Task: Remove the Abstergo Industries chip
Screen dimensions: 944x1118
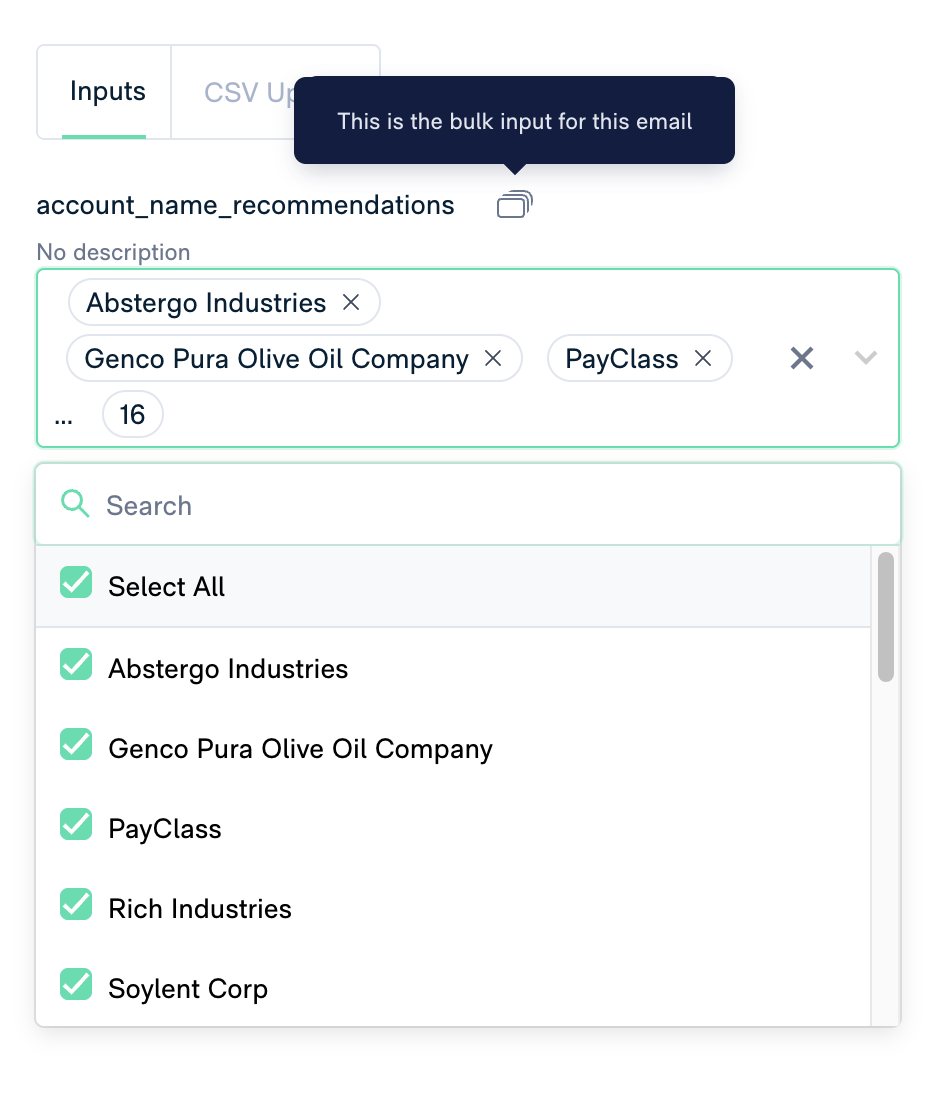Action: point(351,302)
